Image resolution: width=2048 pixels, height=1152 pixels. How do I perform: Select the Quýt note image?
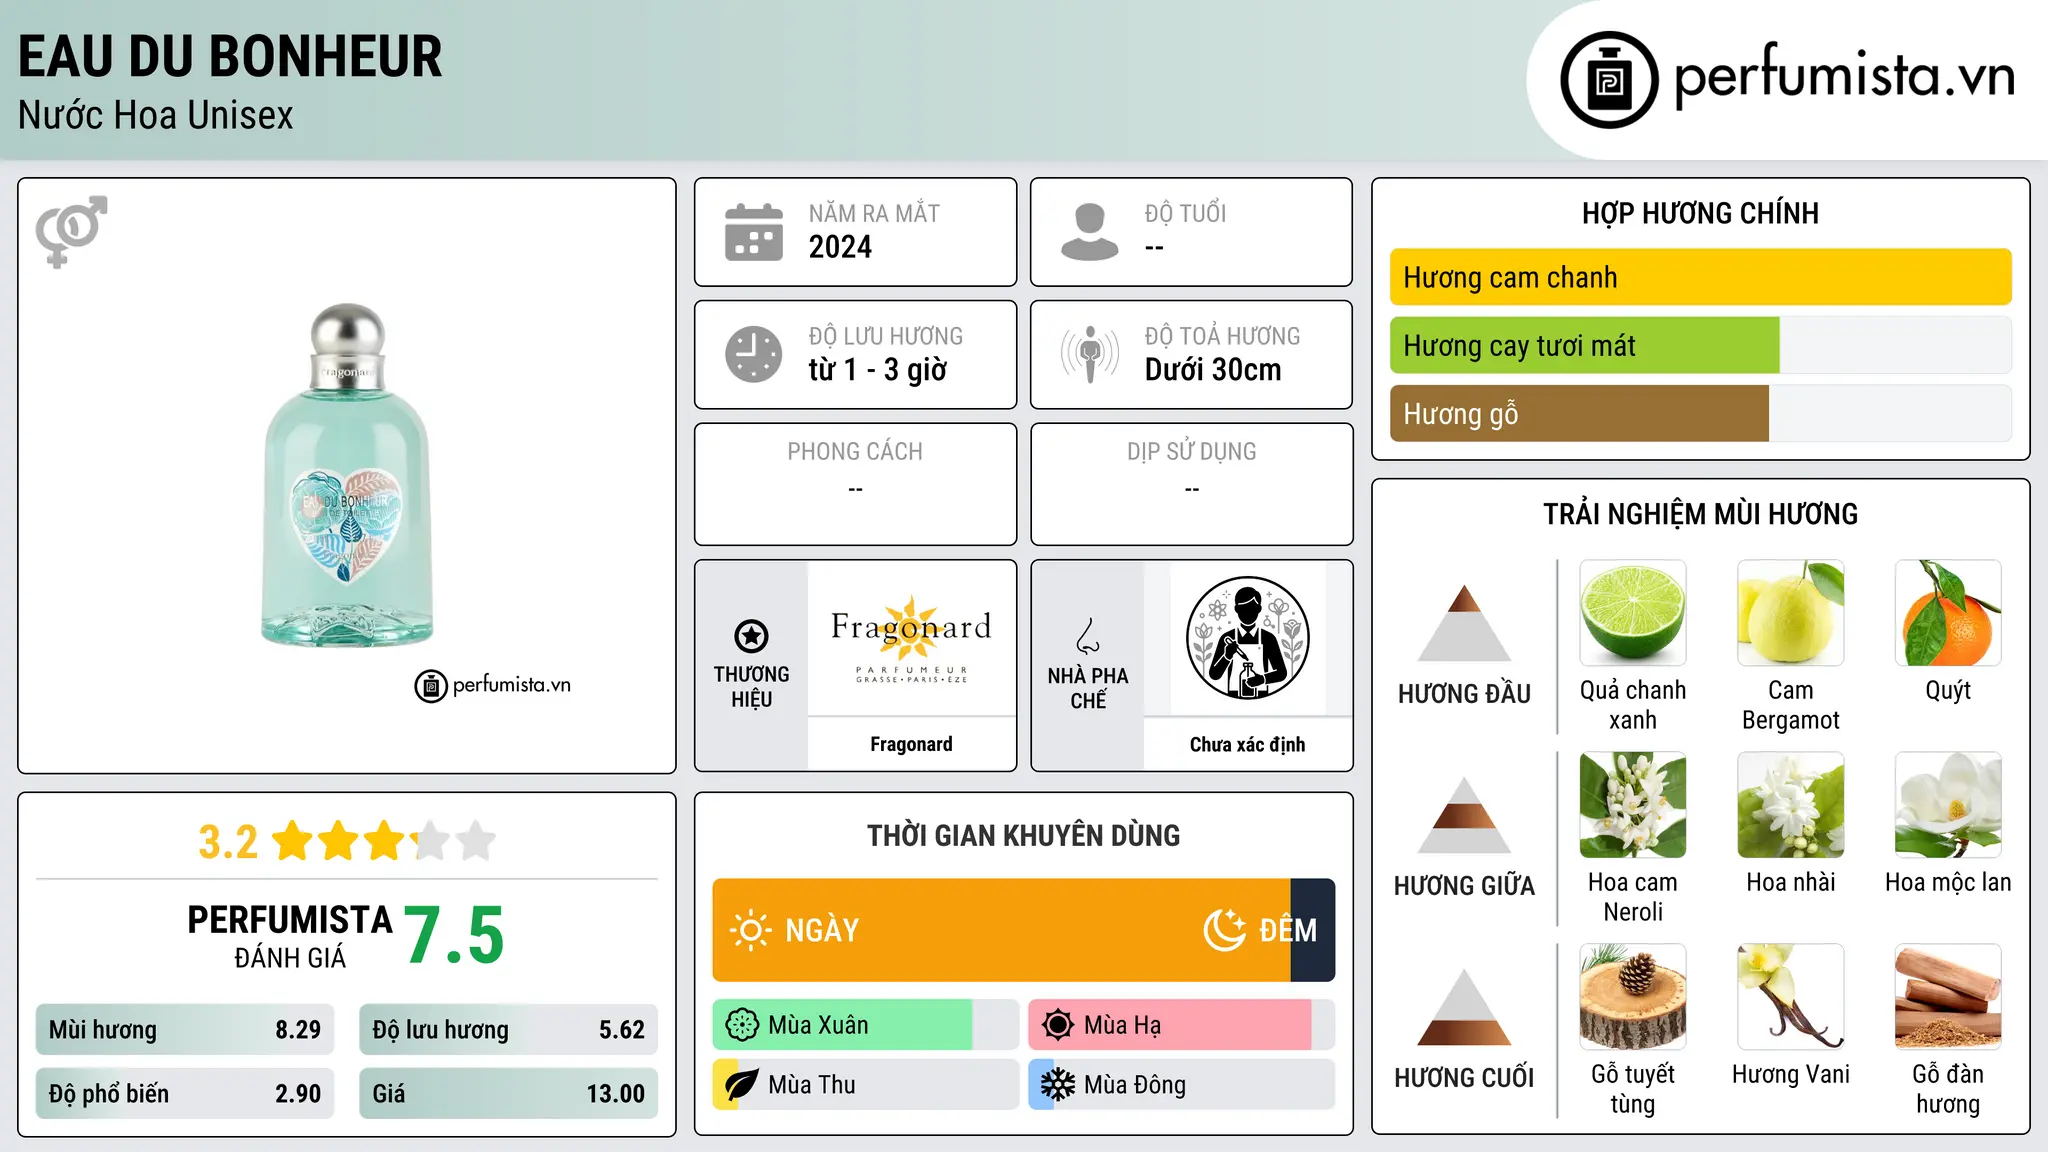[x=1948, y=613]
